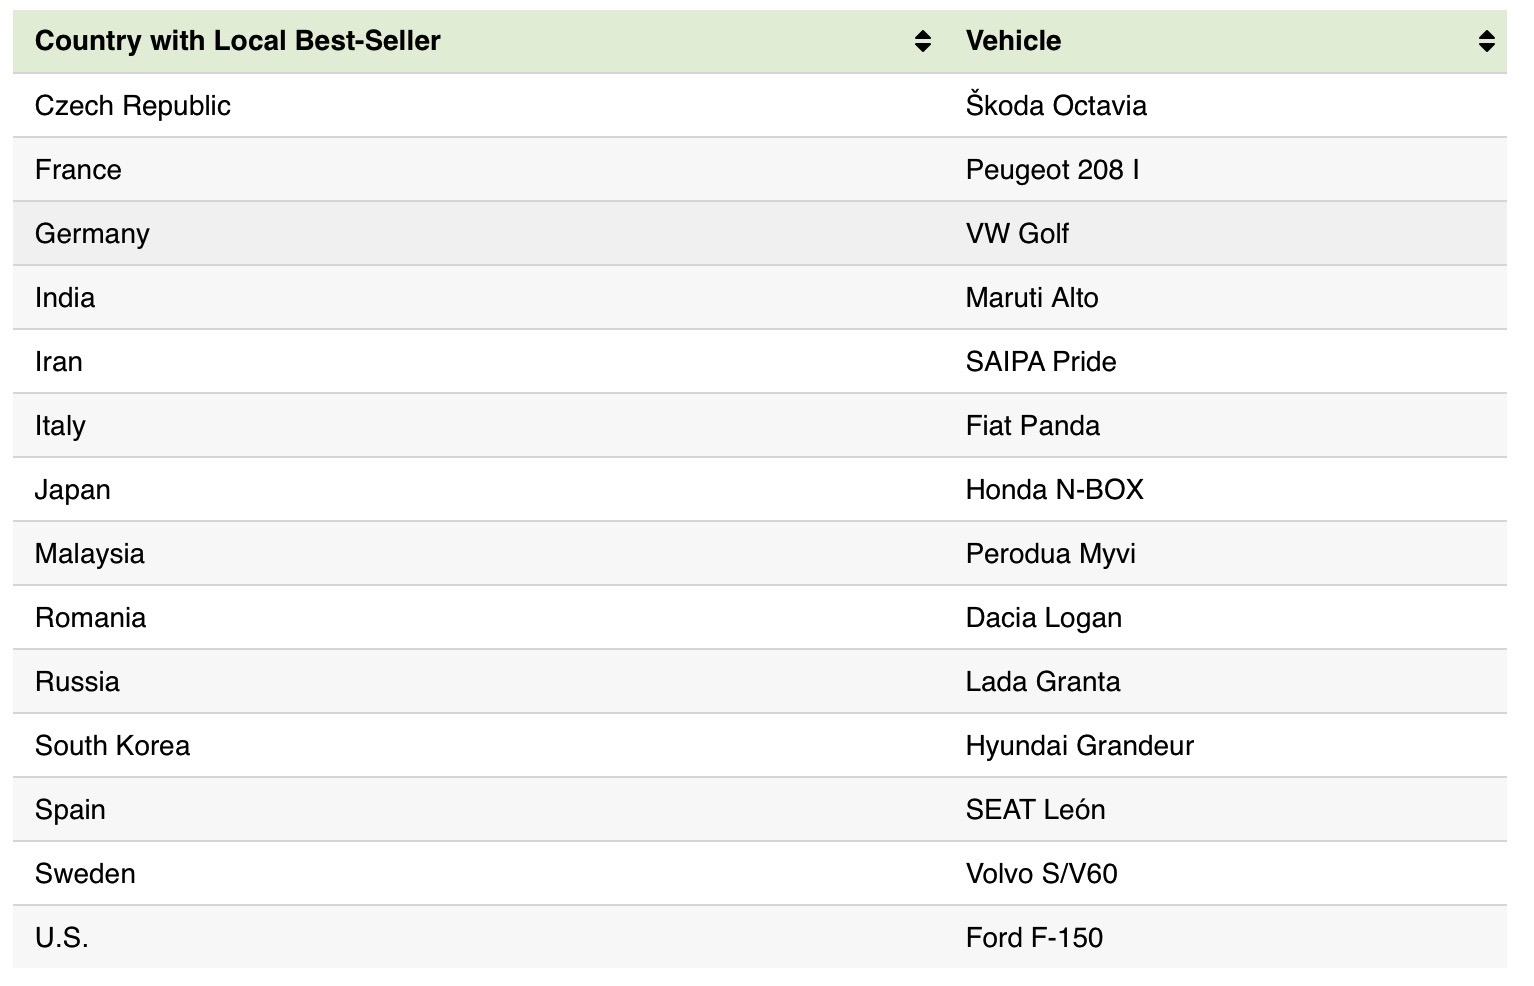The width and height of the screenshot is (1534, 986).
Task: Click the VW Golf entry
Action: click(x=1017, y=234)
